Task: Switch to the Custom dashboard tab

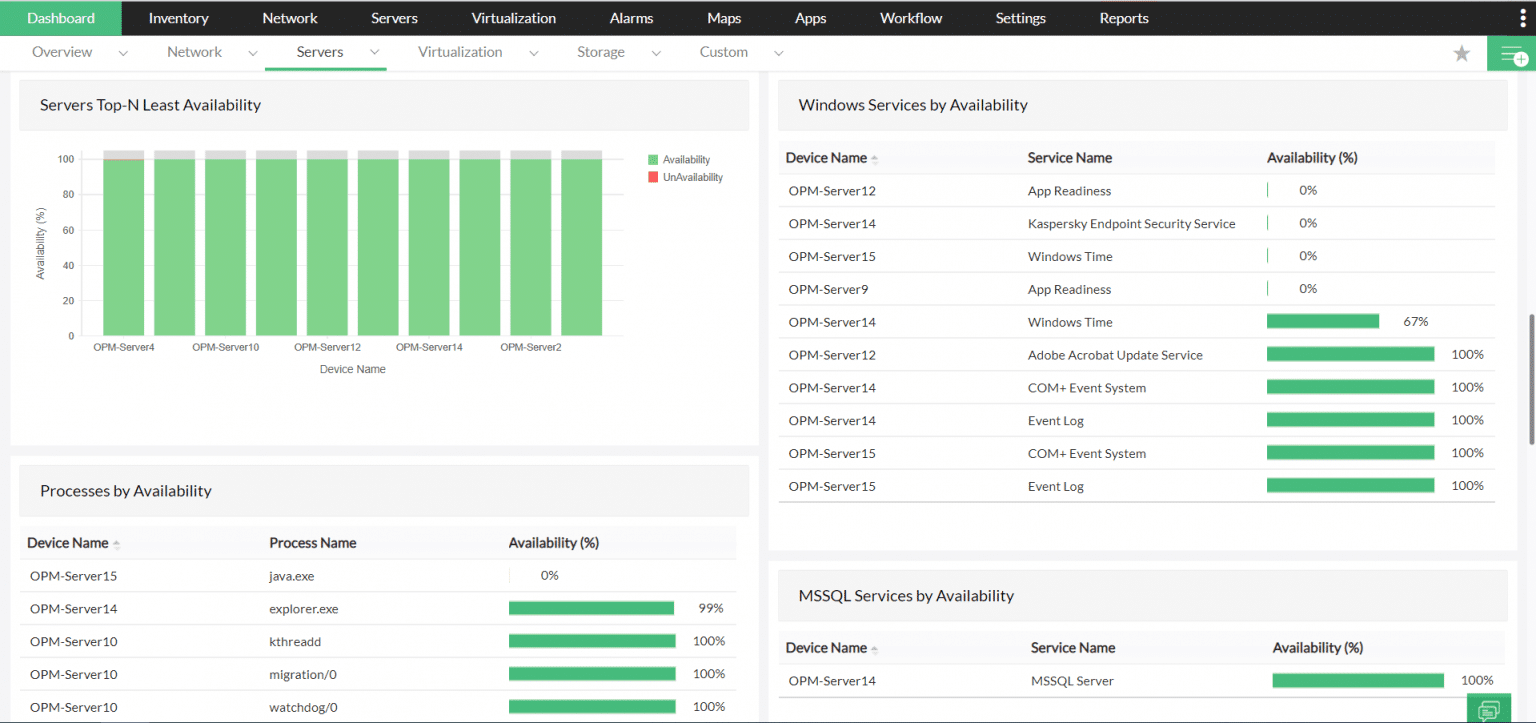Action: [724, 52]
